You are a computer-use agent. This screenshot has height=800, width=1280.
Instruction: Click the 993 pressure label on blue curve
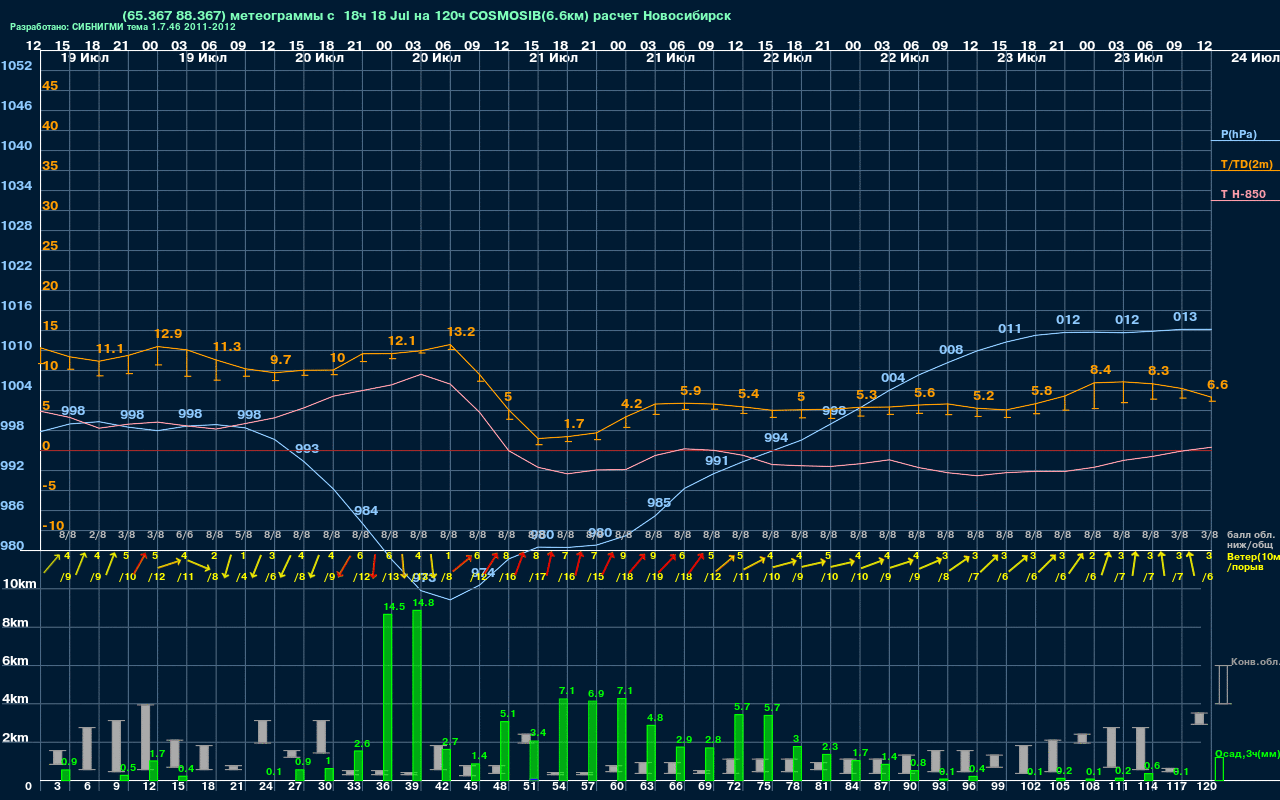(x=307, y=449)
